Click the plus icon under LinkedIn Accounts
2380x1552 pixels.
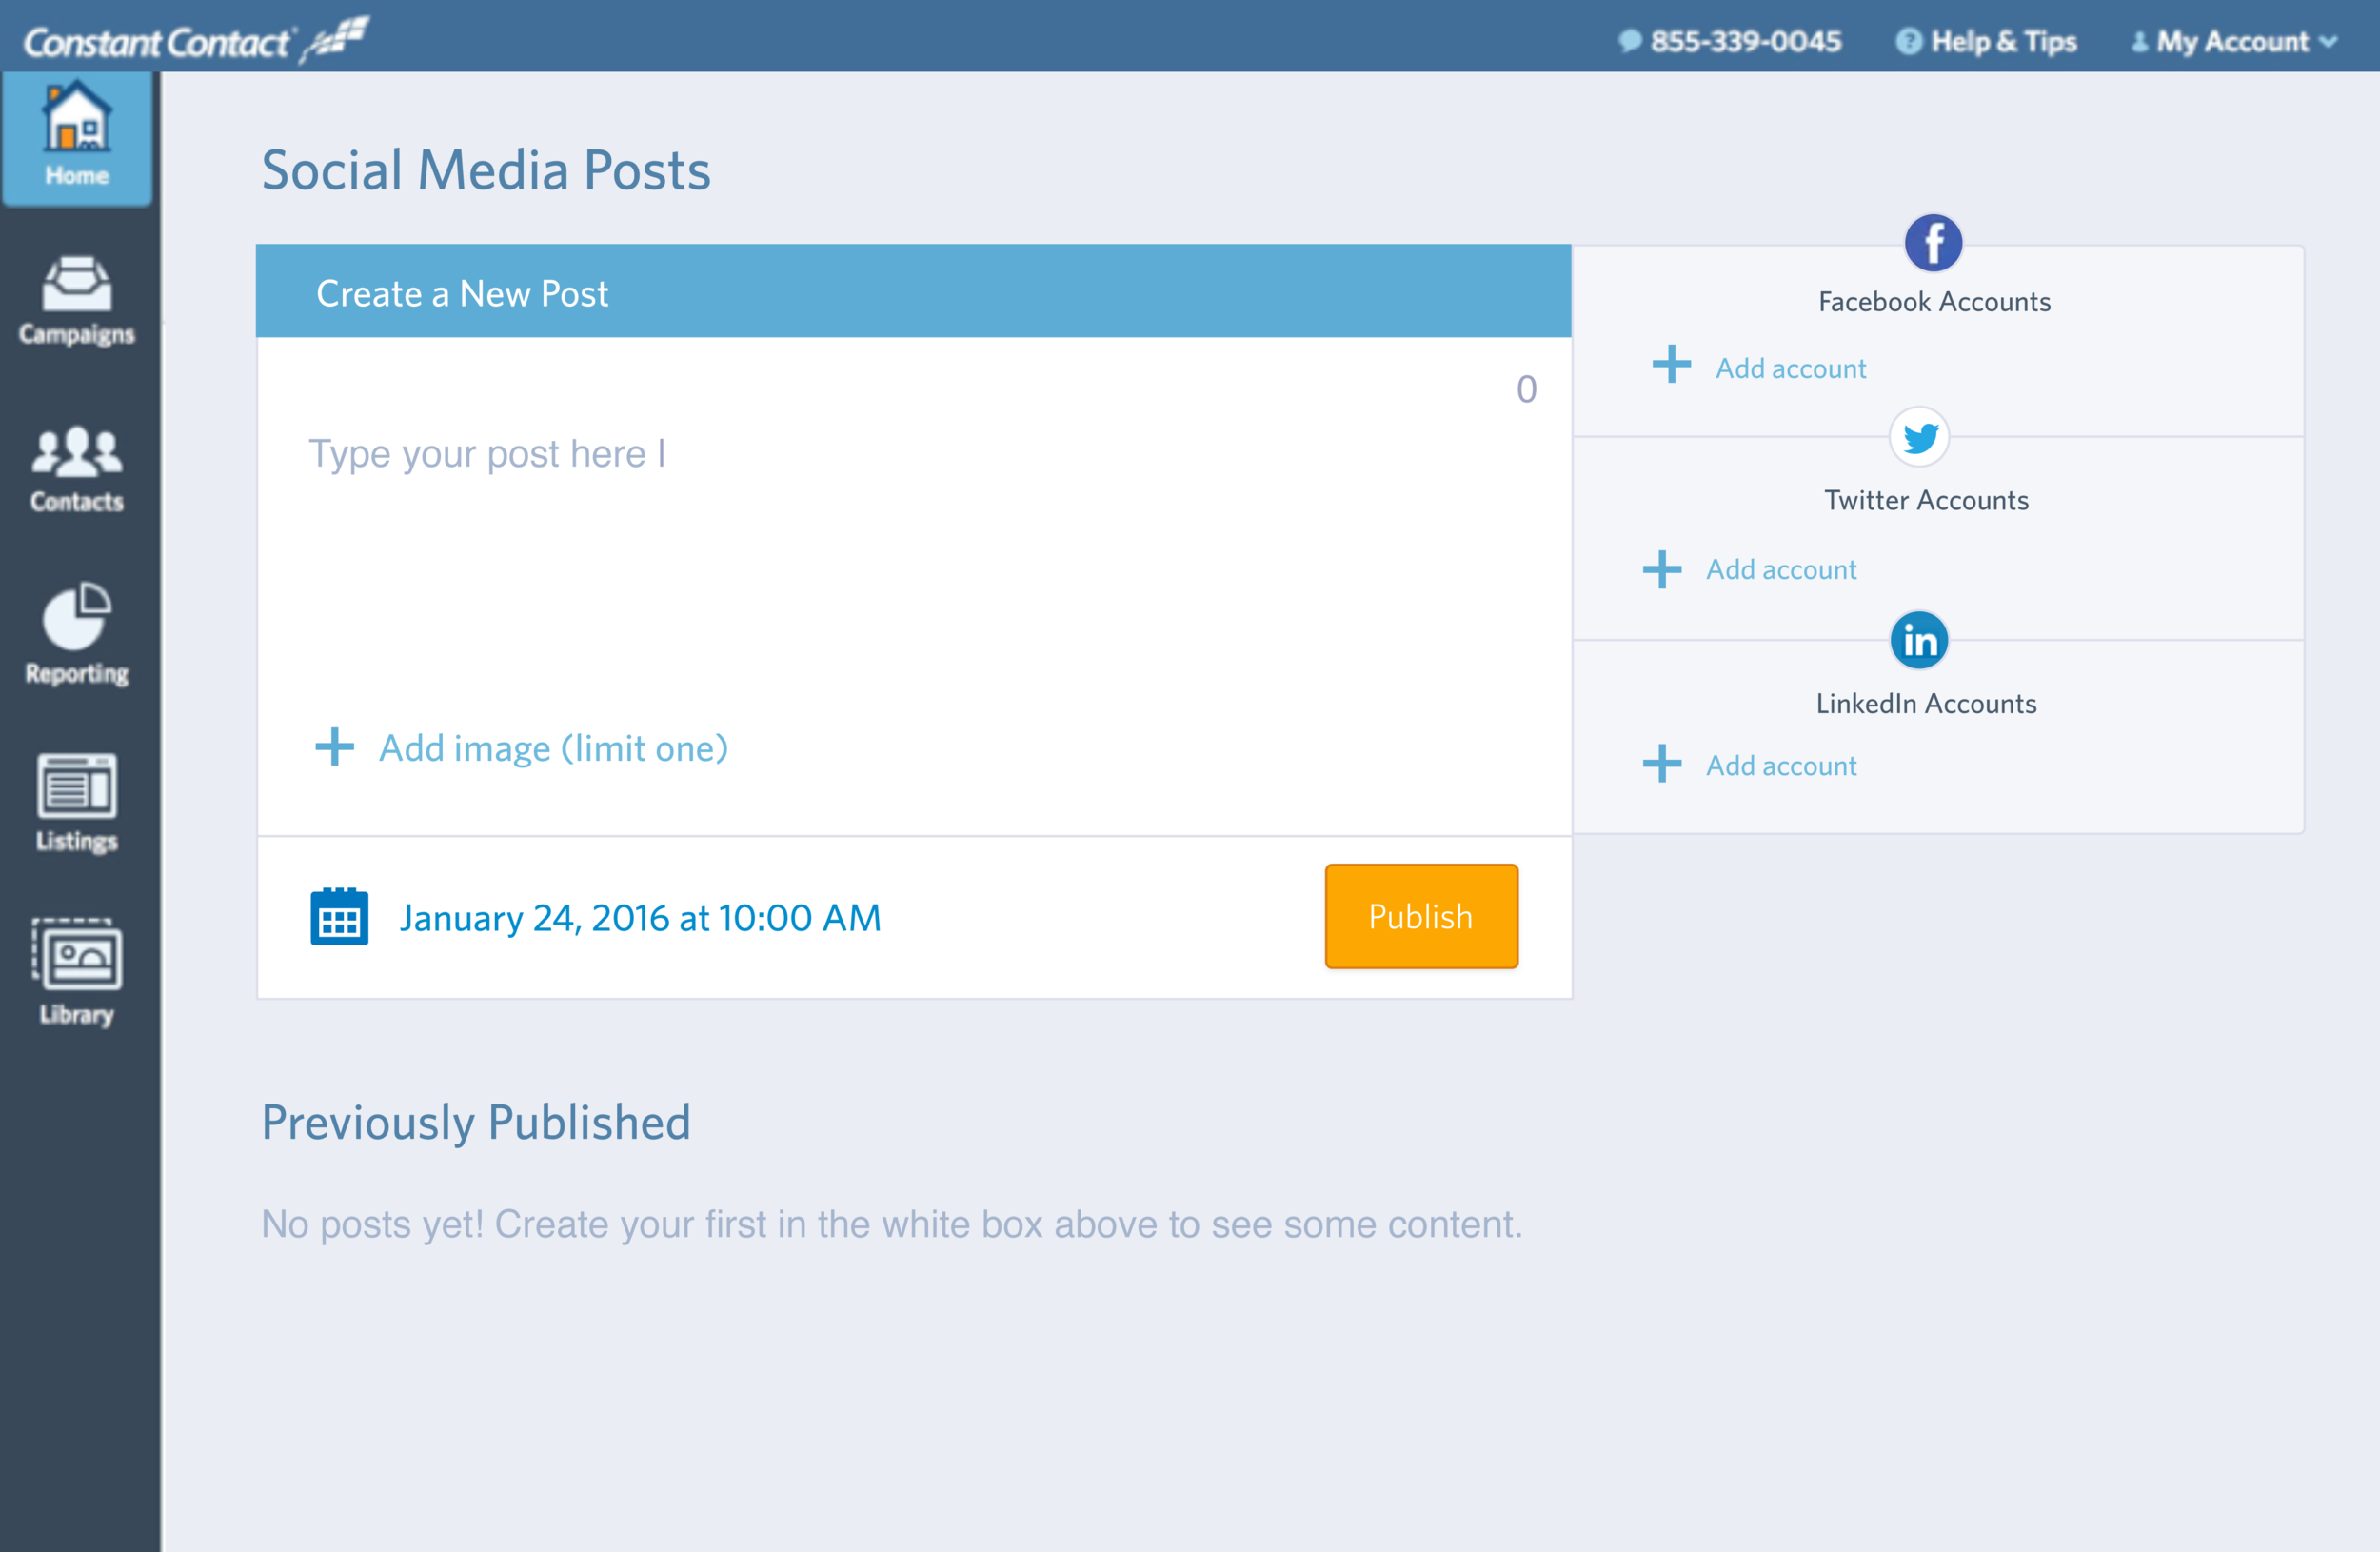click(x=1662, y=764)
